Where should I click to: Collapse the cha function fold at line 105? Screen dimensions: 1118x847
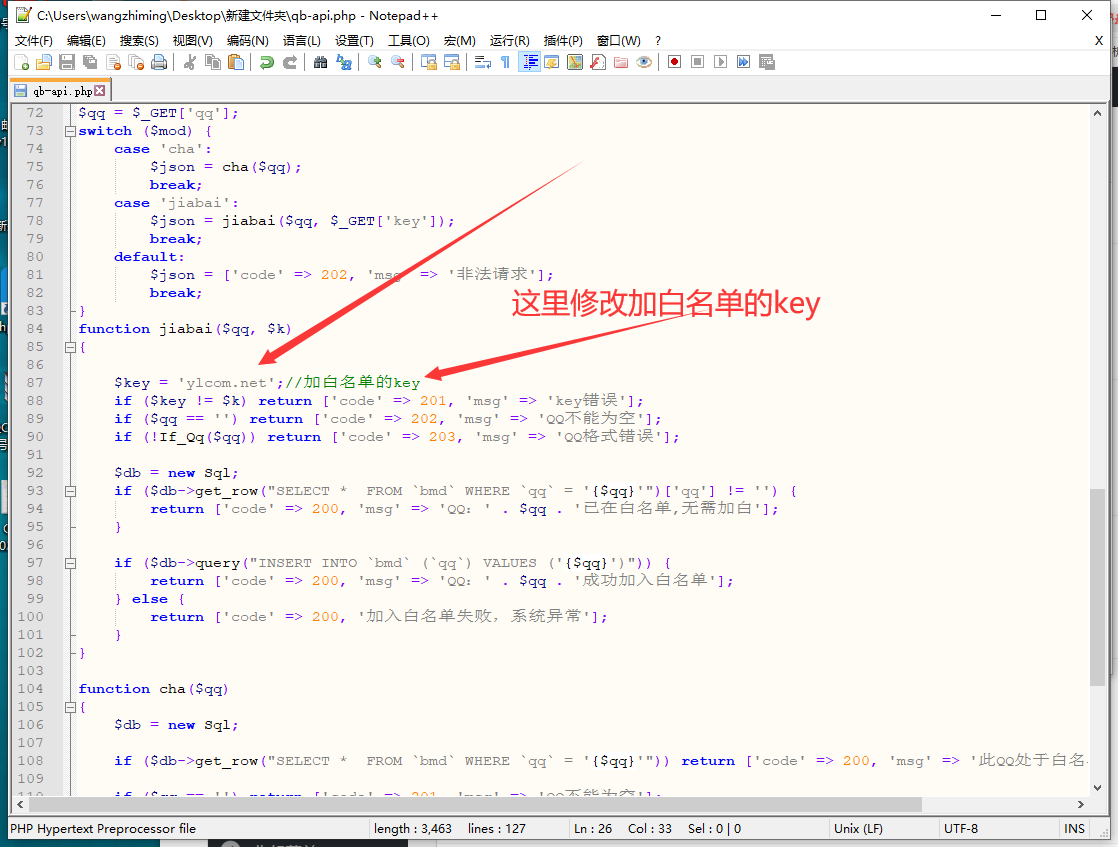(70, 707)
